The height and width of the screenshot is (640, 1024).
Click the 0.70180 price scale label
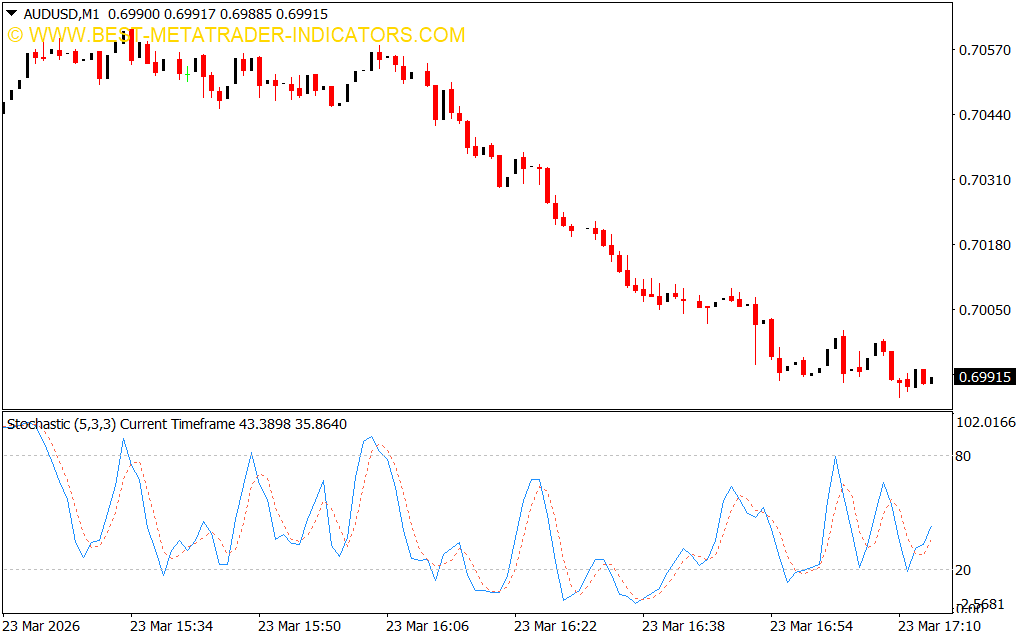(x=985, y=245)
